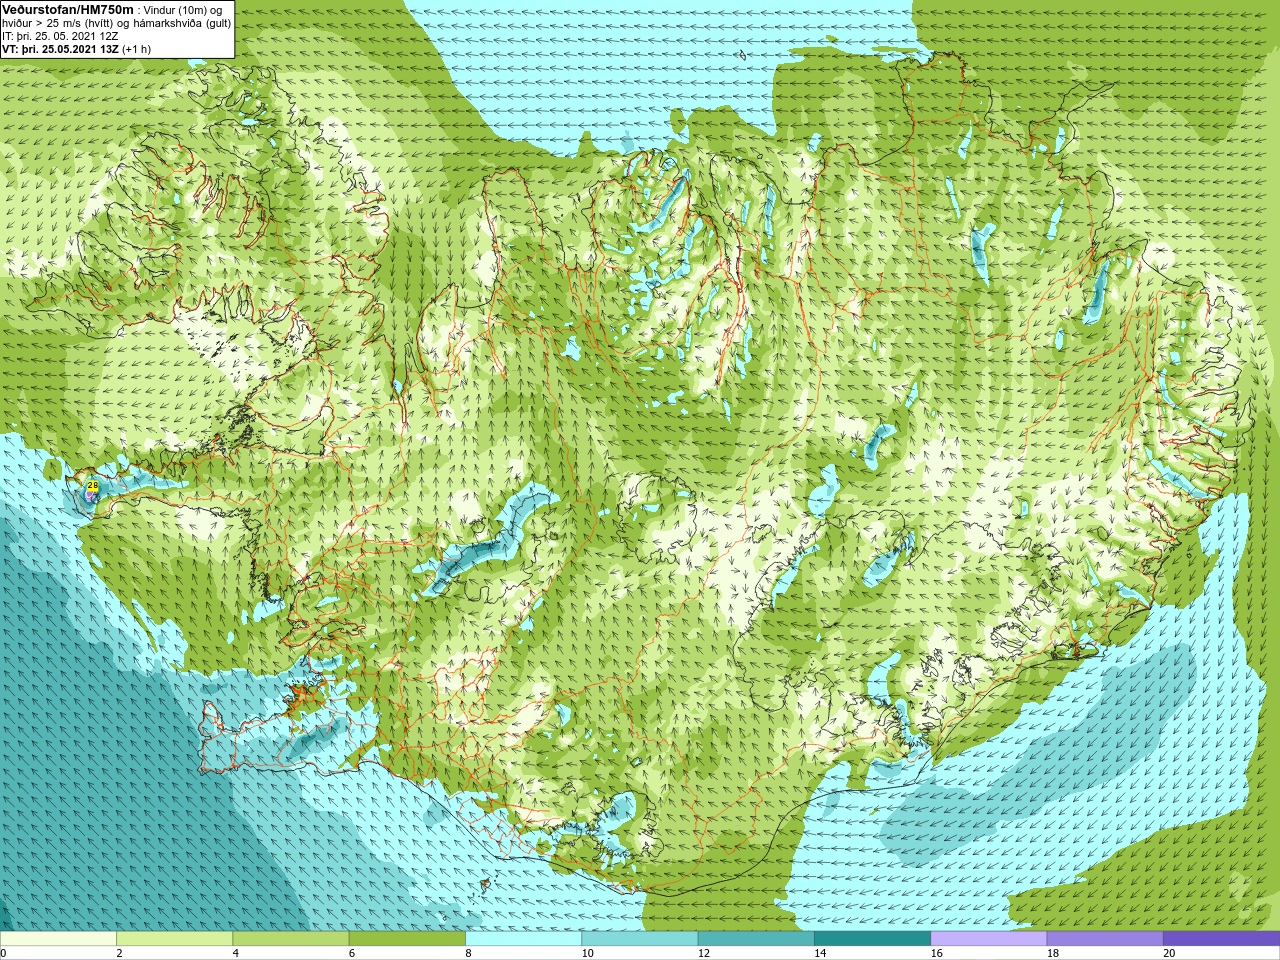The width and height of the screenshot is (1280, 960).
Task: Click the 10–12 m/s legend color band
Action: pos(639,938)
